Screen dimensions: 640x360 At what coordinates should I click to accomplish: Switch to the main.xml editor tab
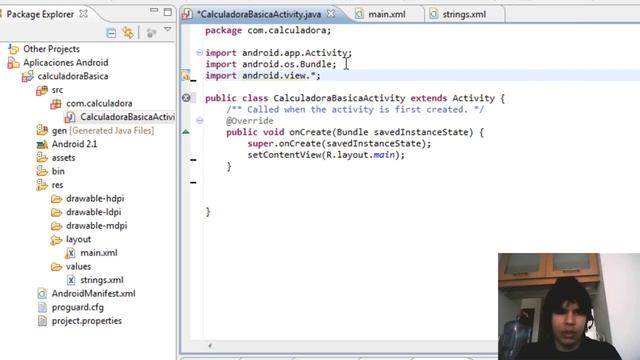tap(387, 14)
